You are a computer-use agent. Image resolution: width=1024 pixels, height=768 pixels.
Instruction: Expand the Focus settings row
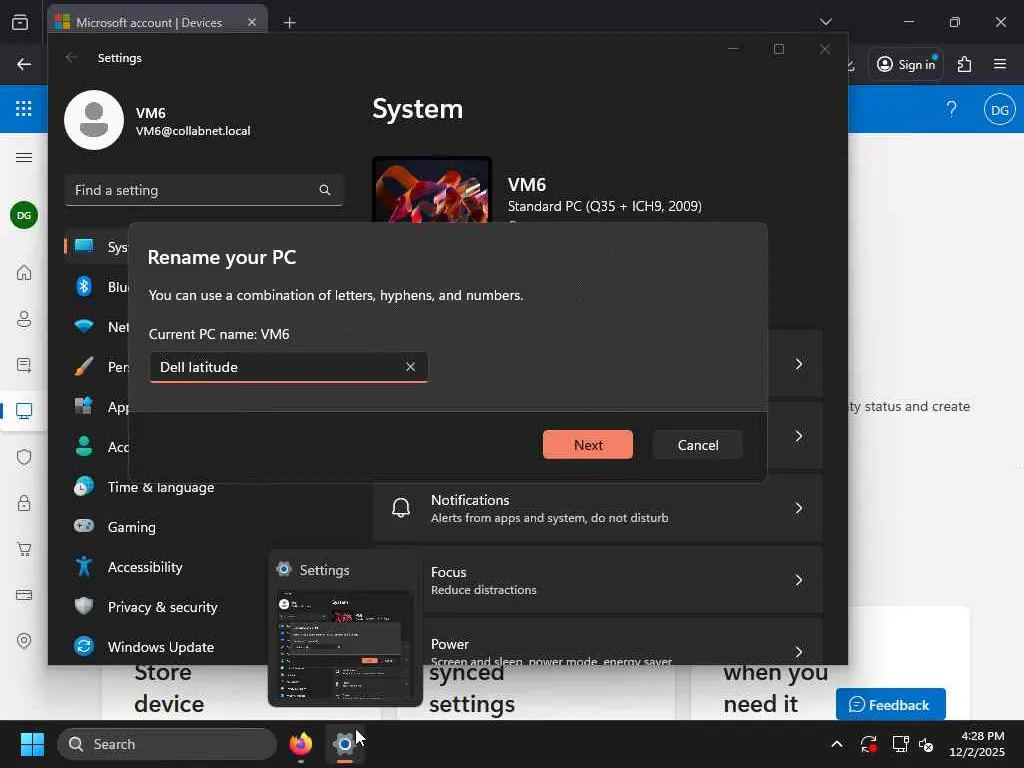[x=598, y=580]
